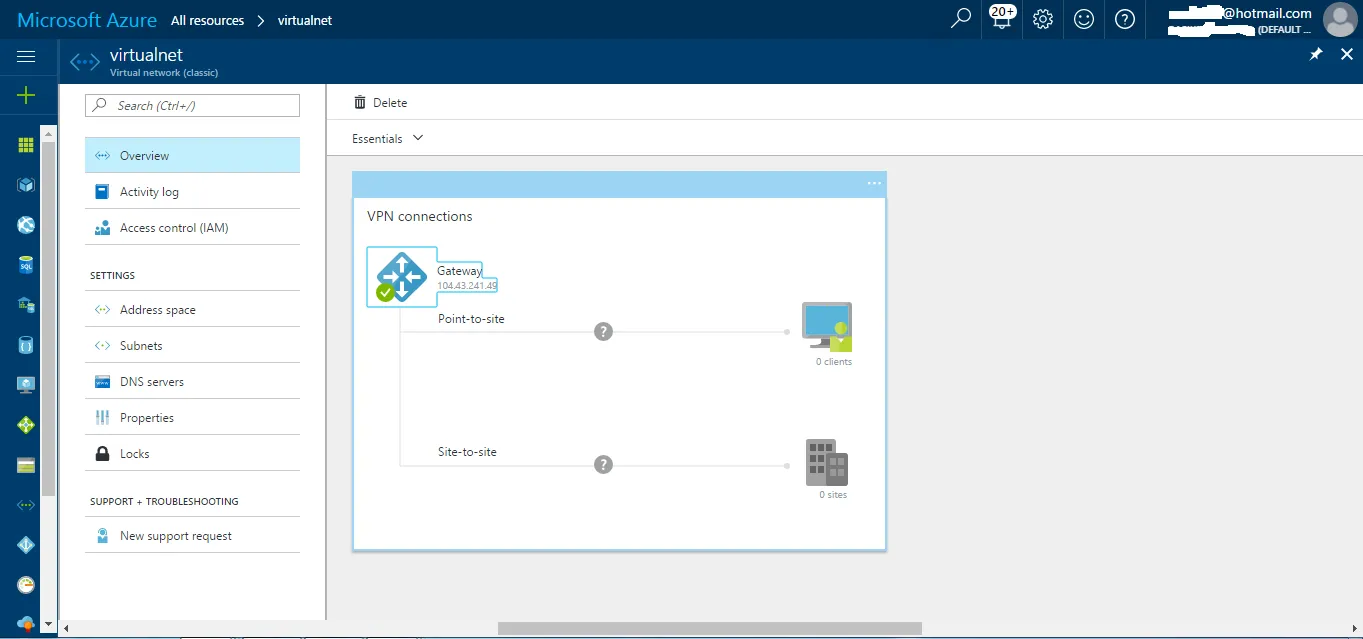The image size is (1363, 639).
Task: Open portal settings gear icon
Action: (1043, 19)
